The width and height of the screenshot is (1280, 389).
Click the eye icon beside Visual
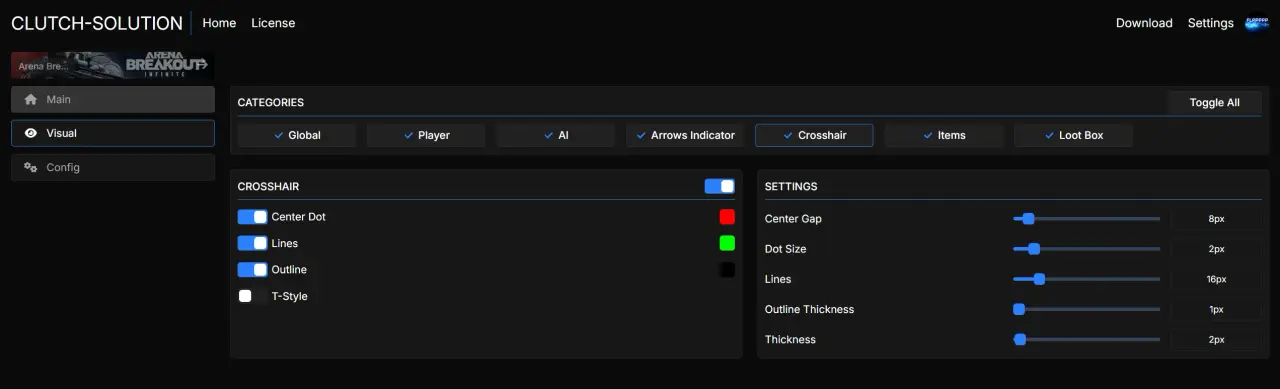(31, 133)
